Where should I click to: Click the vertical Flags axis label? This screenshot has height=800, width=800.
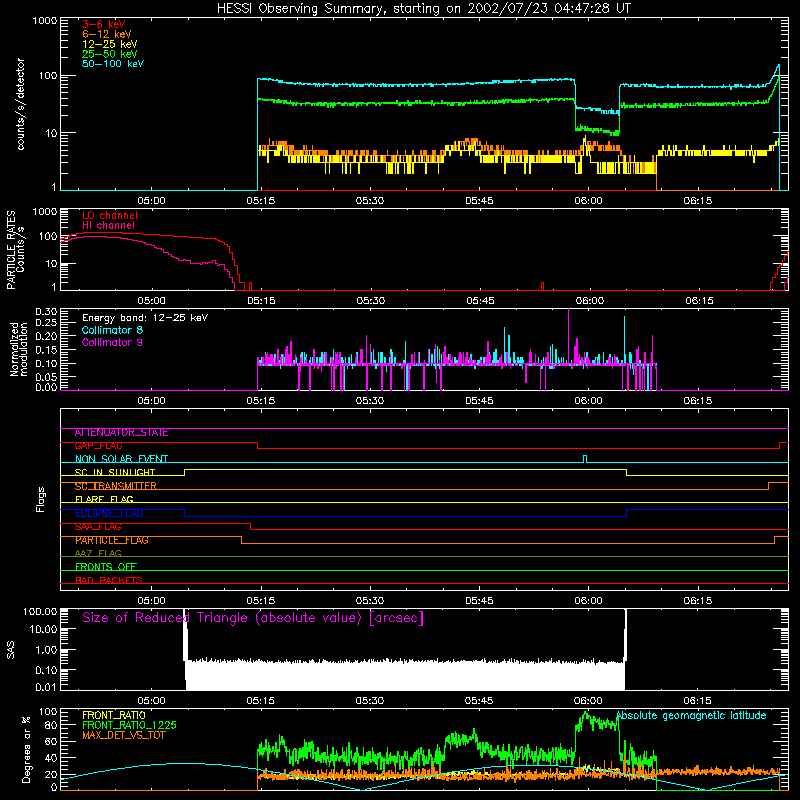pos(41,499)
